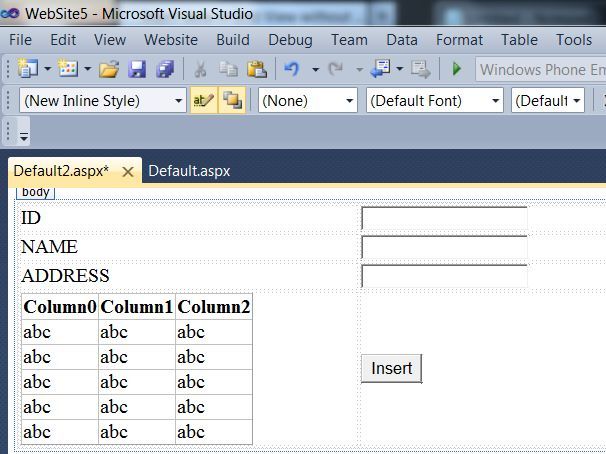
Task: Click the Open File folder icon
Action: tap(109, 70)
